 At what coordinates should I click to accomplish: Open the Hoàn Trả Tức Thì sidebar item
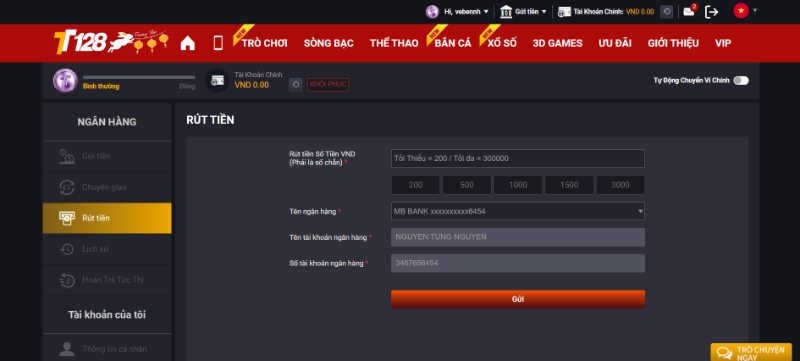[x=107, y=280]
